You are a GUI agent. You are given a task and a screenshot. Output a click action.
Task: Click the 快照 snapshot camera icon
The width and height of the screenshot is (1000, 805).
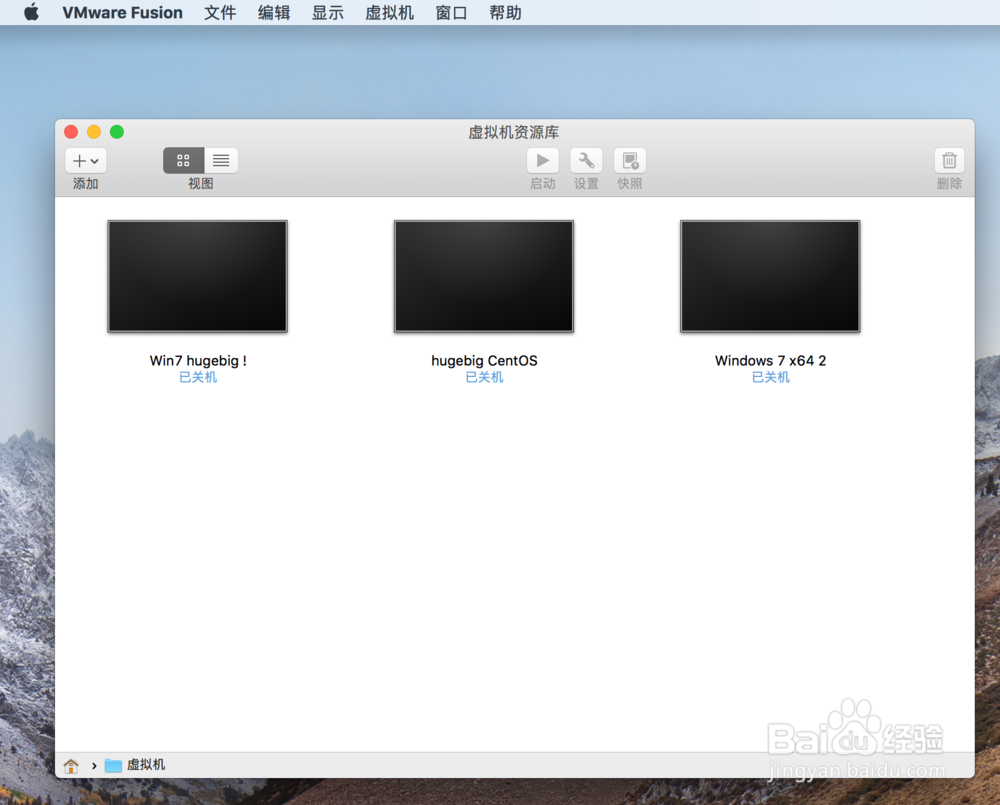click(x=630, y=160)
